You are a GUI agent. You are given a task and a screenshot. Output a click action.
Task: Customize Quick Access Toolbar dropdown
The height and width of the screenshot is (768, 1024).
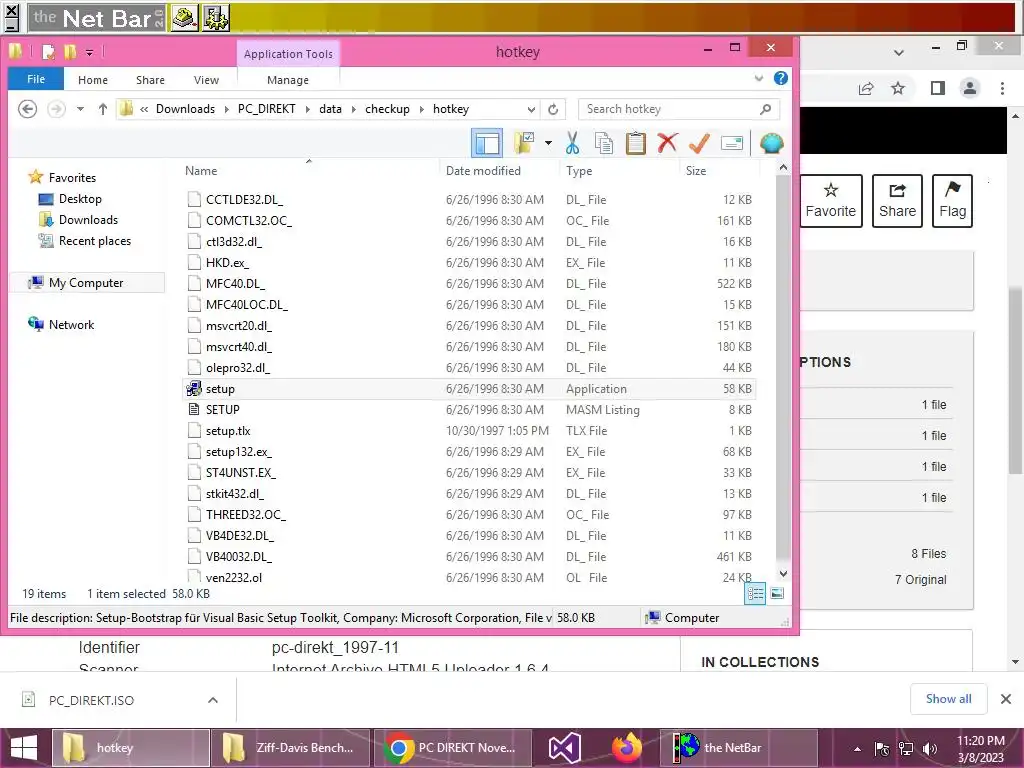89,52
